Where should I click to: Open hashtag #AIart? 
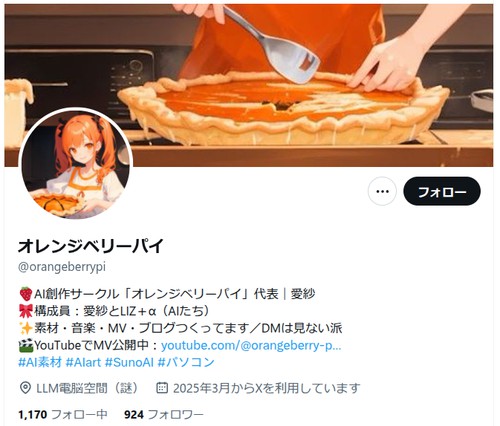pos(83,362)
